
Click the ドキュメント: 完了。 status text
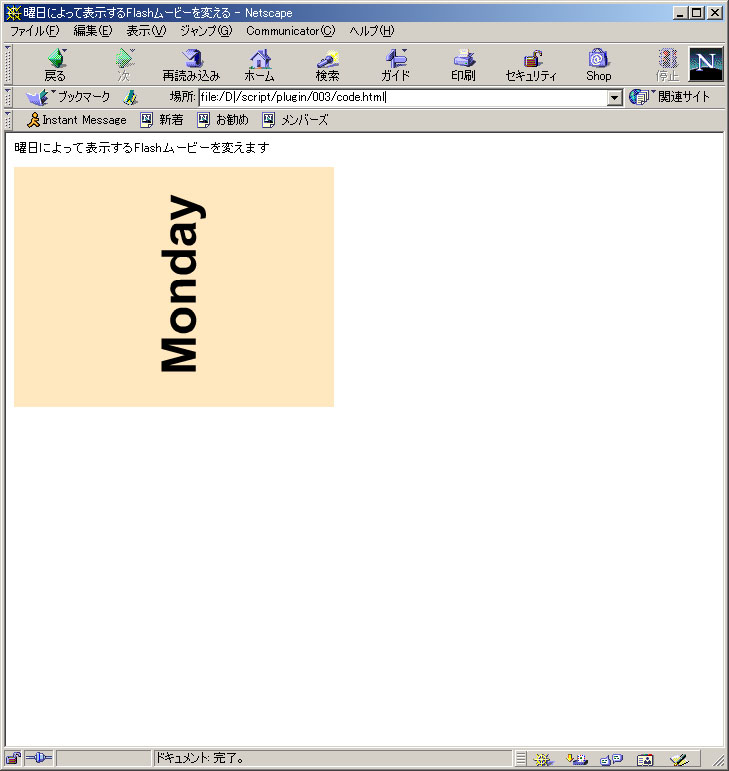[x=200, y=758]
